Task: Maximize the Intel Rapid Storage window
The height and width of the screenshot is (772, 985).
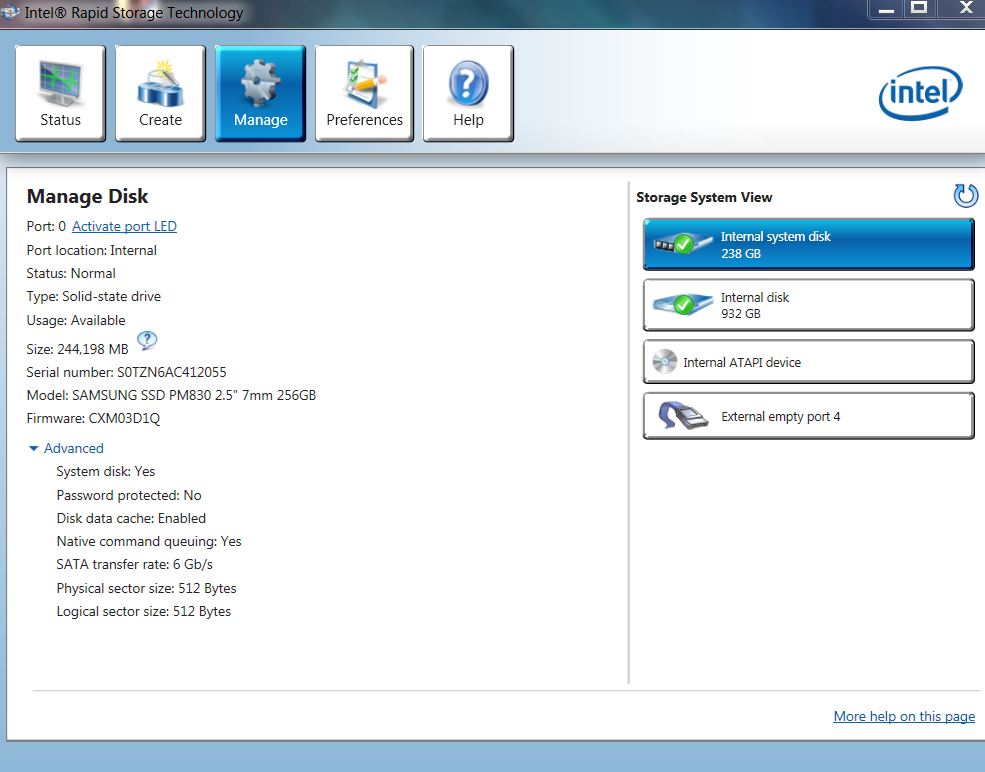Action: pyautogui.click(x=919, y=9)
